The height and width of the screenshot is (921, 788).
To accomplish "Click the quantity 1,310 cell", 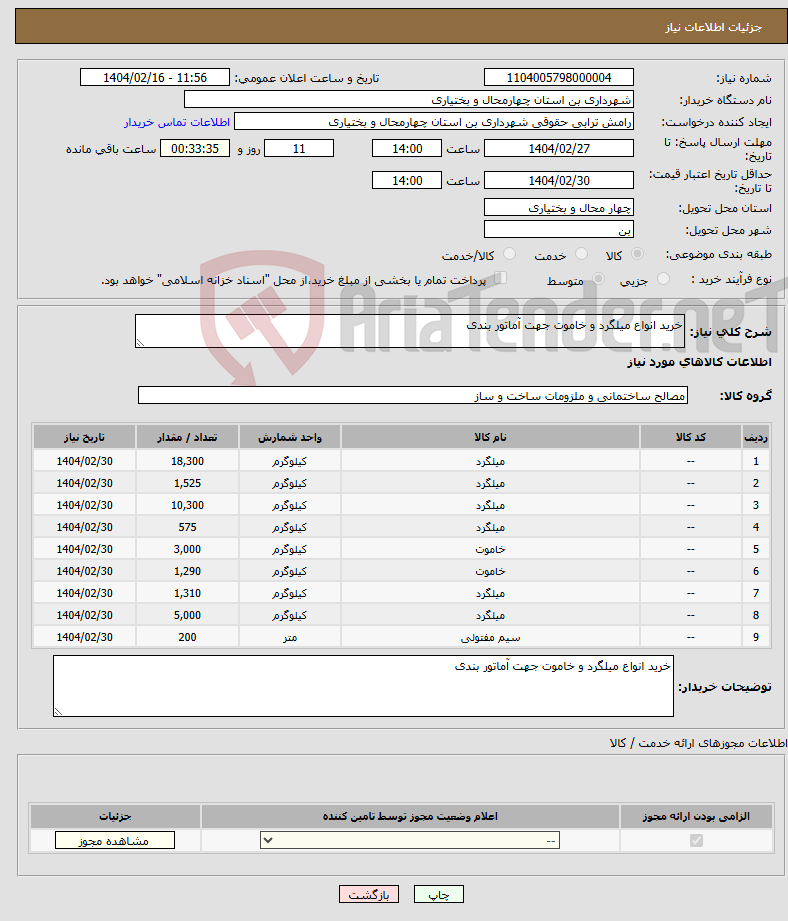I will (187, 593).
